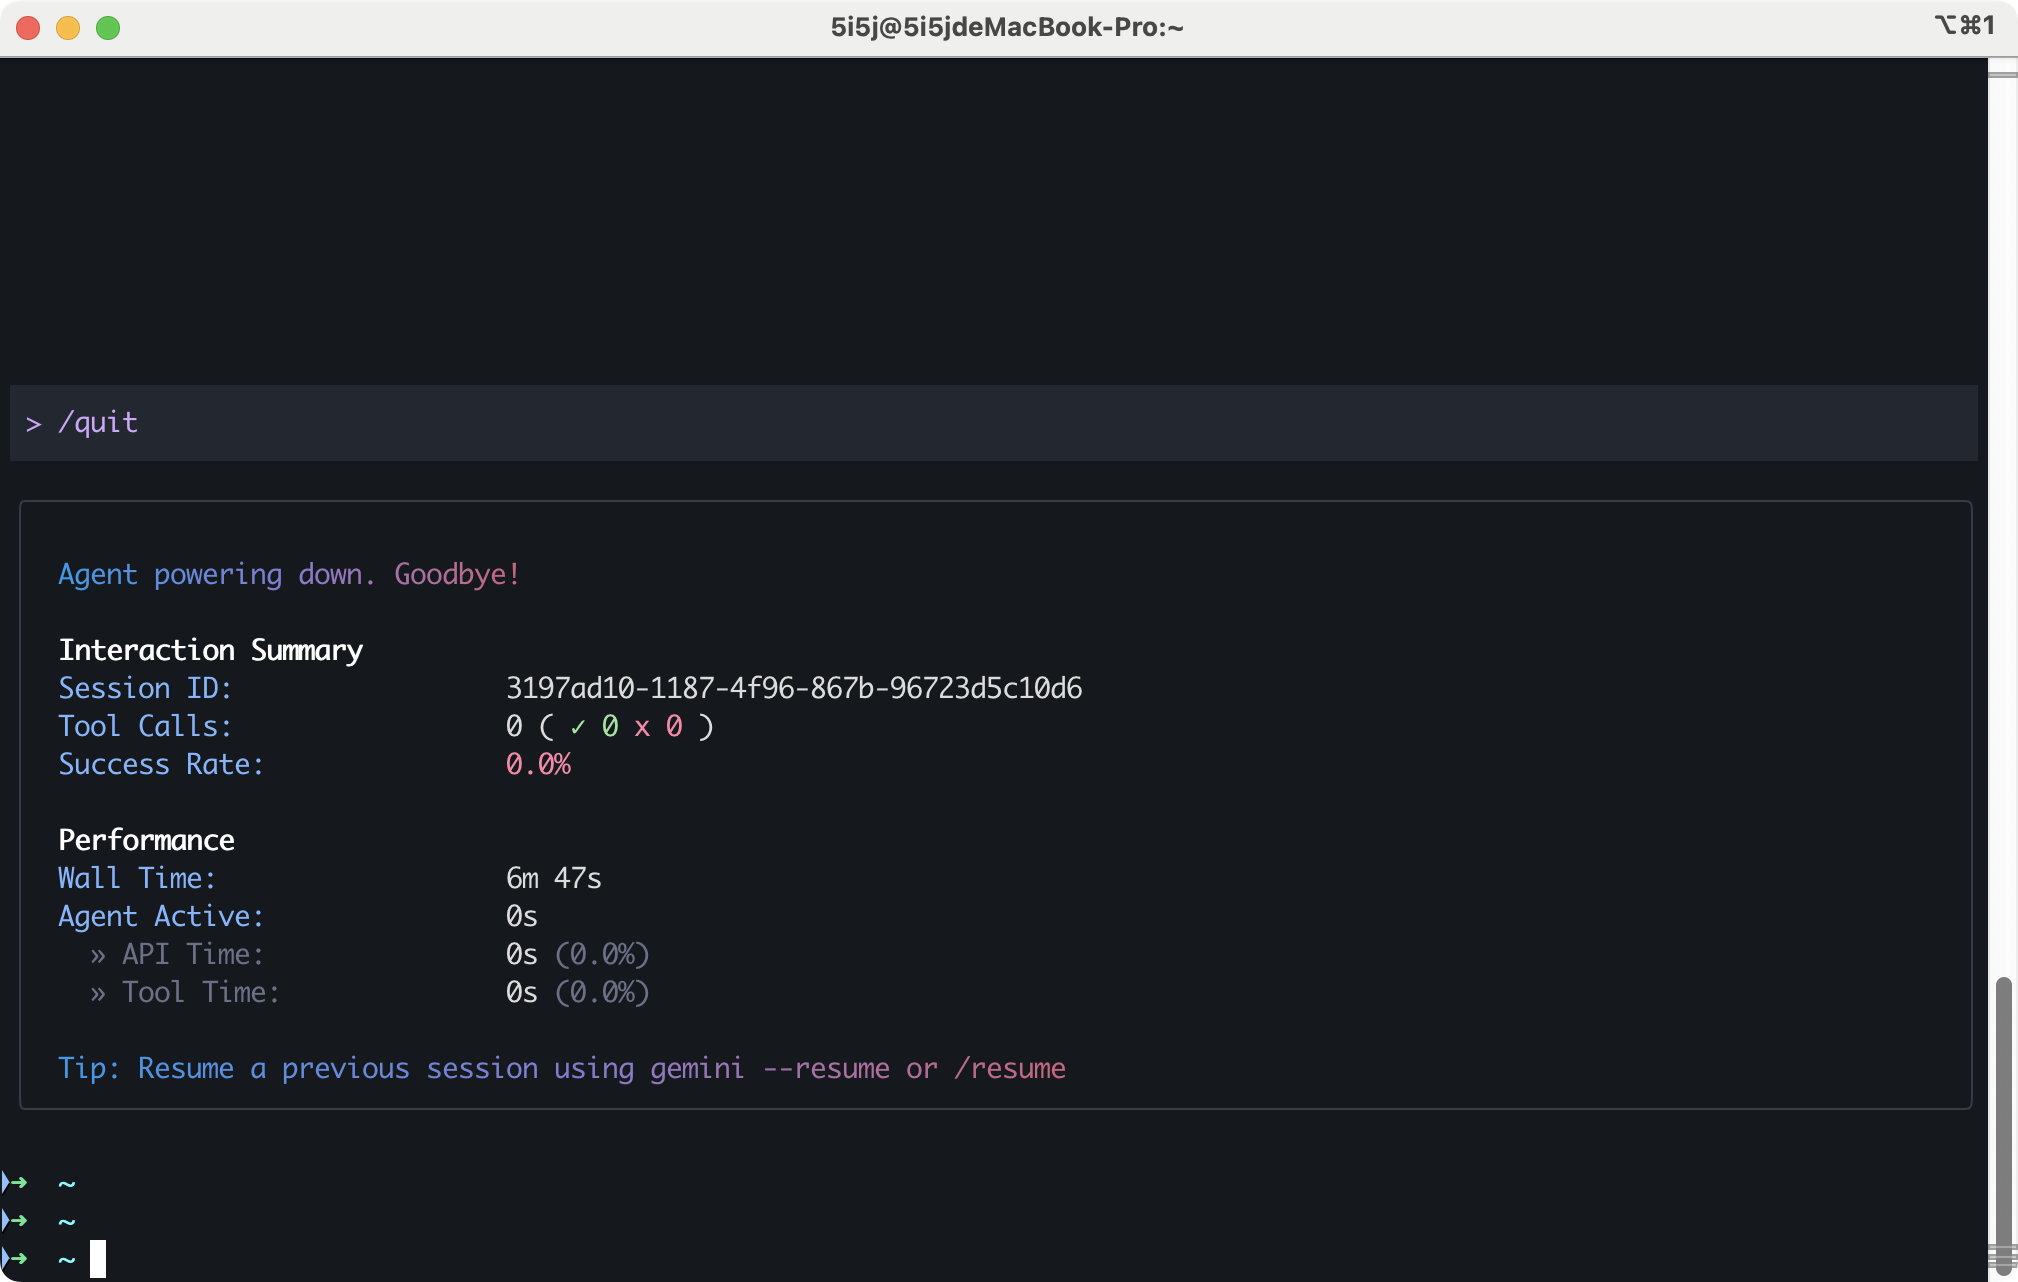Click the /quit command text

pyautogui.click(x=98, y=423)
